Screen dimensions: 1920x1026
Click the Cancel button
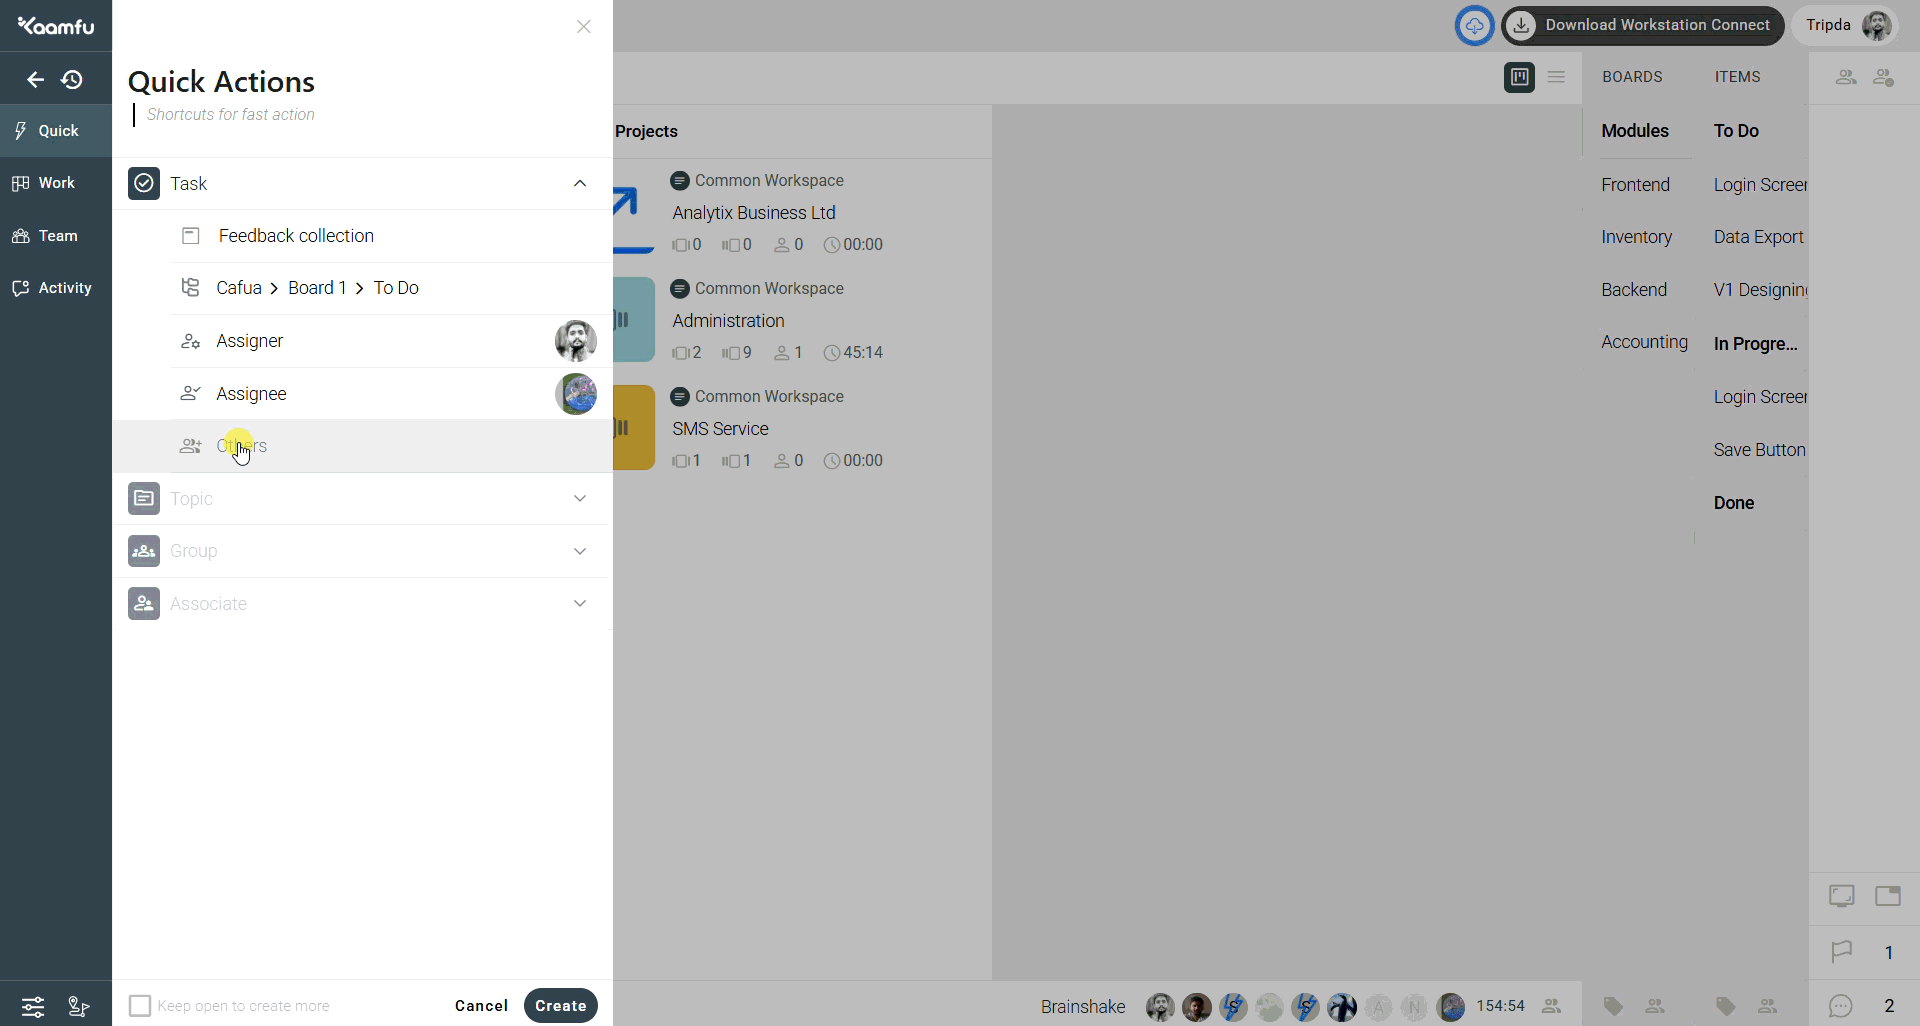tap(481, 1006)
